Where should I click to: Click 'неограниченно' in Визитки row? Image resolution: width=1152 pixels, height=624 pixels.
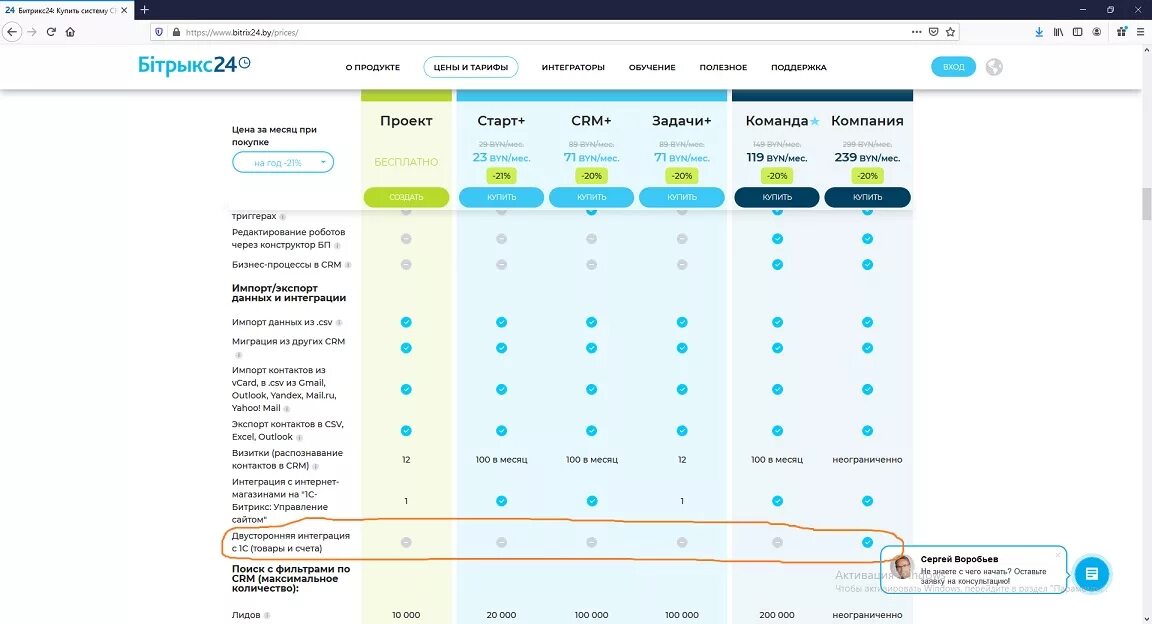pyautogui.click(x=867, y=460)
